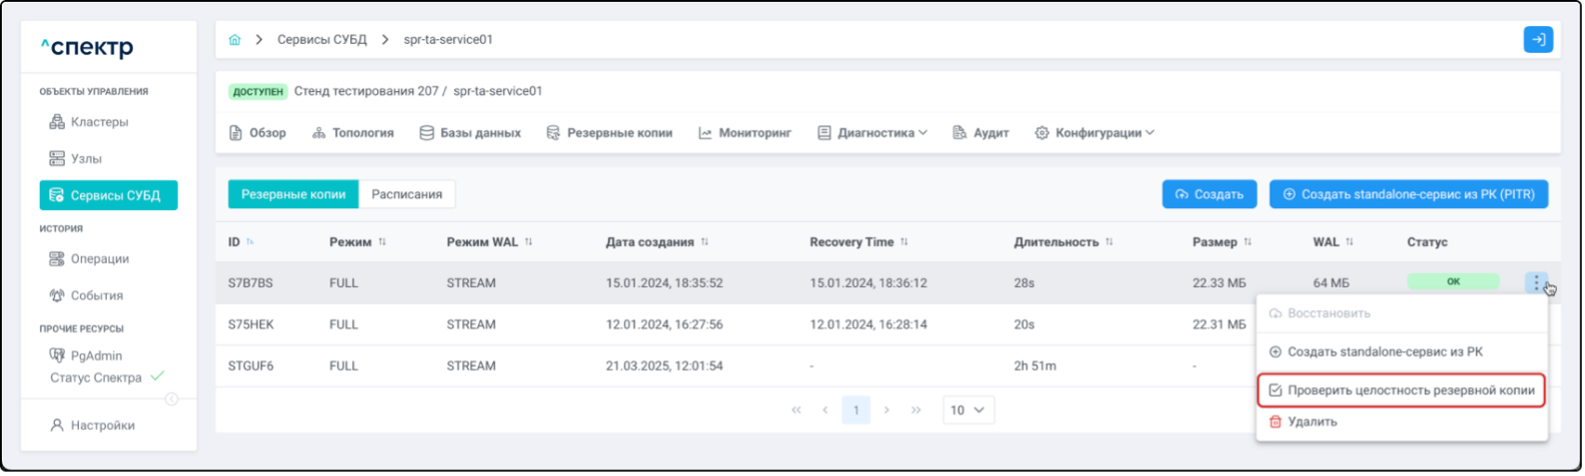Open the page size dropdown showing 10
This screenshot has width=1585, height=476.
[967, 410]
